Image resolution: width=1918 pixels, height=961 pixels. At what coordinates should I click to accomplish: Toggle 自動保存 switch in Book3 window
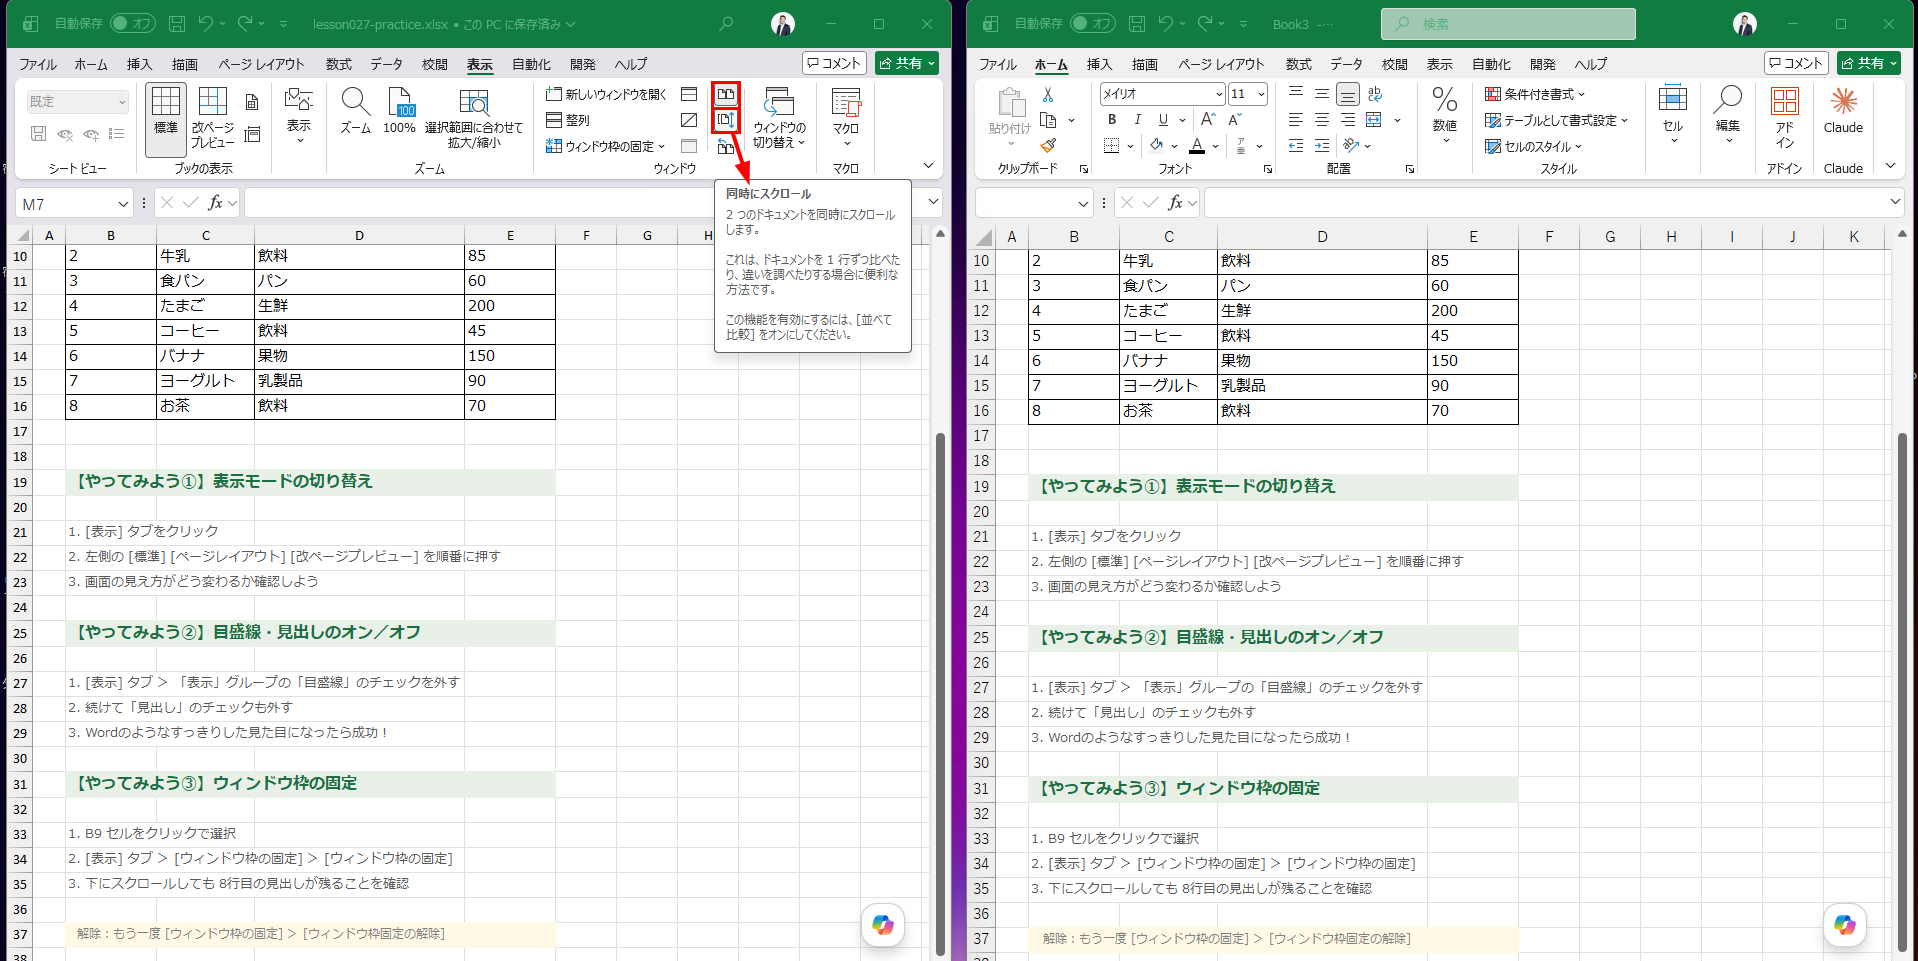click(x=1093, y=23)
